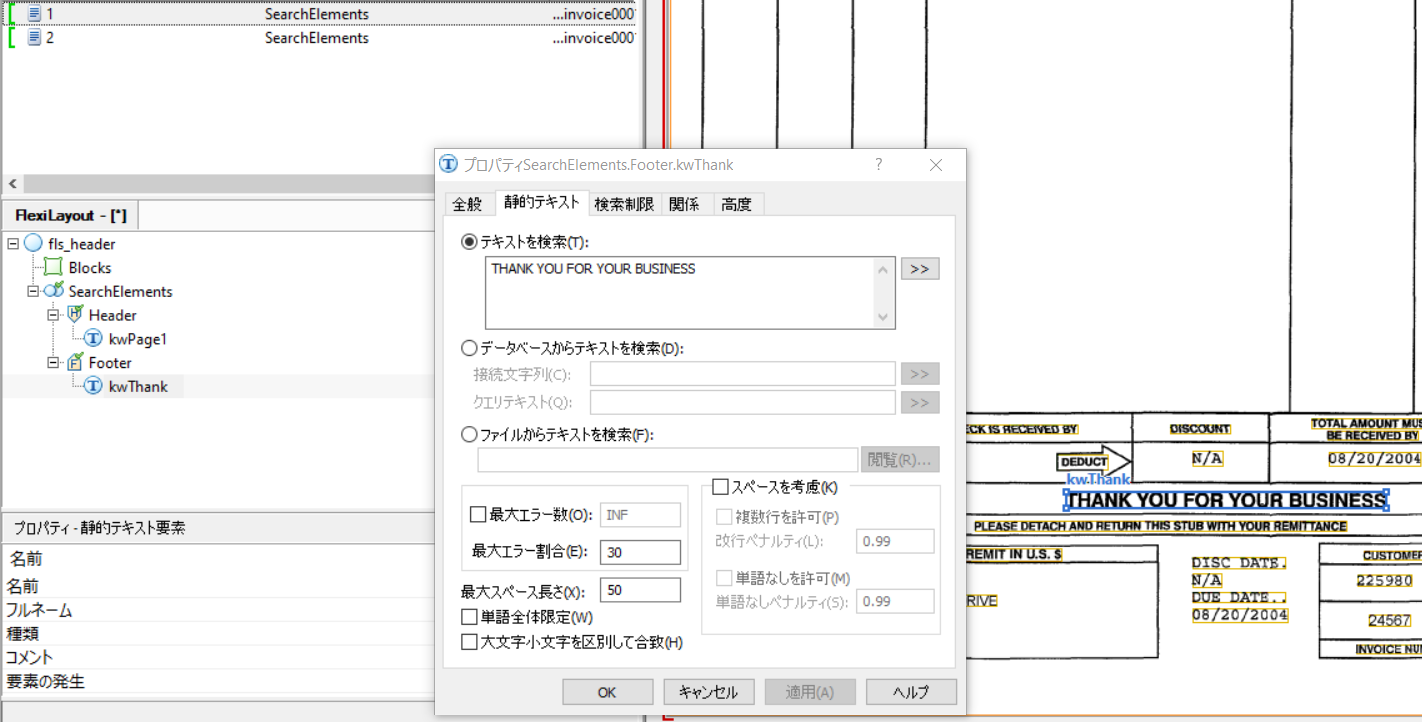Click the kwPage1 static text icon
Screen dimensions: 1422x722
tap(93, 339)
